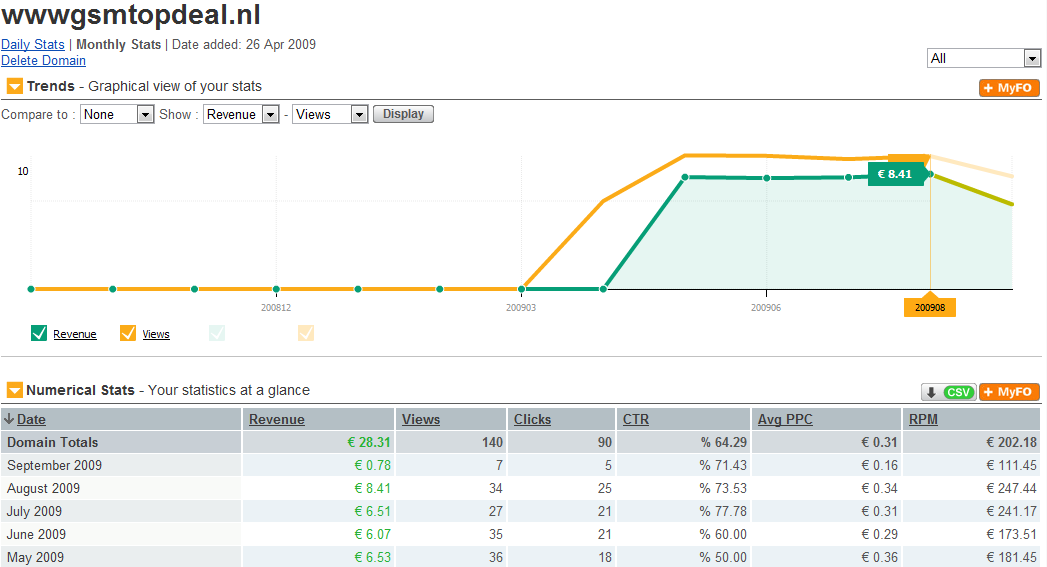Sort the table by Views column header
This screenshot has height=567, width=1047.
(421, 419)
